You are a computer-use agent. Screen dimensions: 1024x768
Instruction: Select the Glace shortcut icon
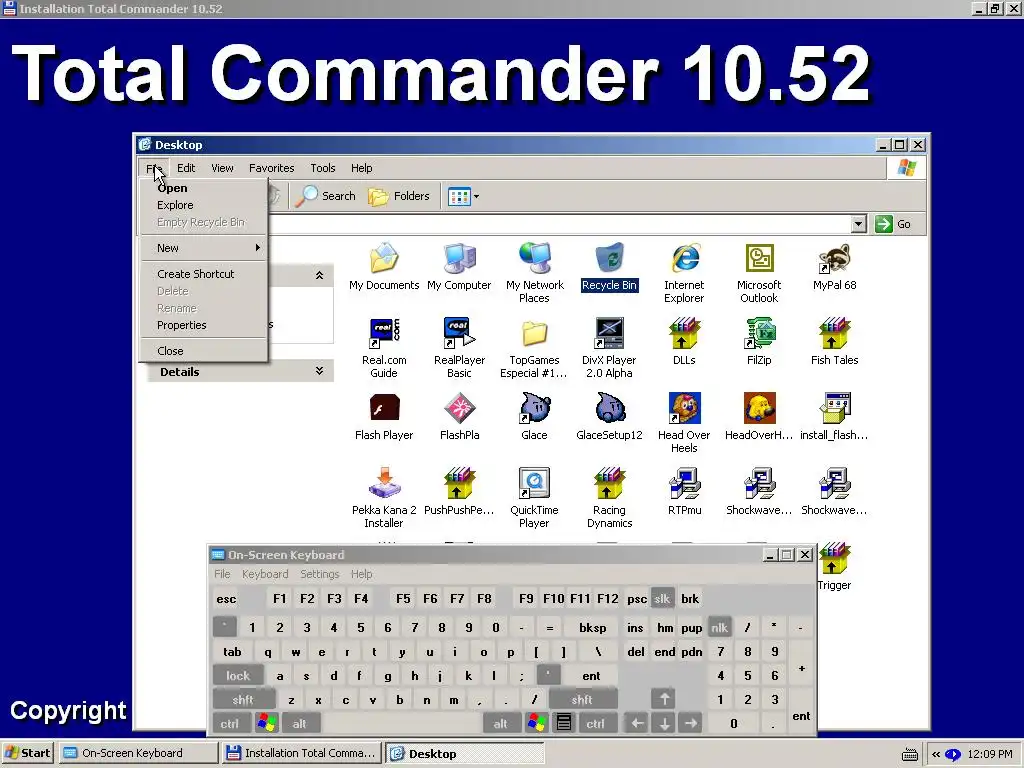(x=534, y=408)
